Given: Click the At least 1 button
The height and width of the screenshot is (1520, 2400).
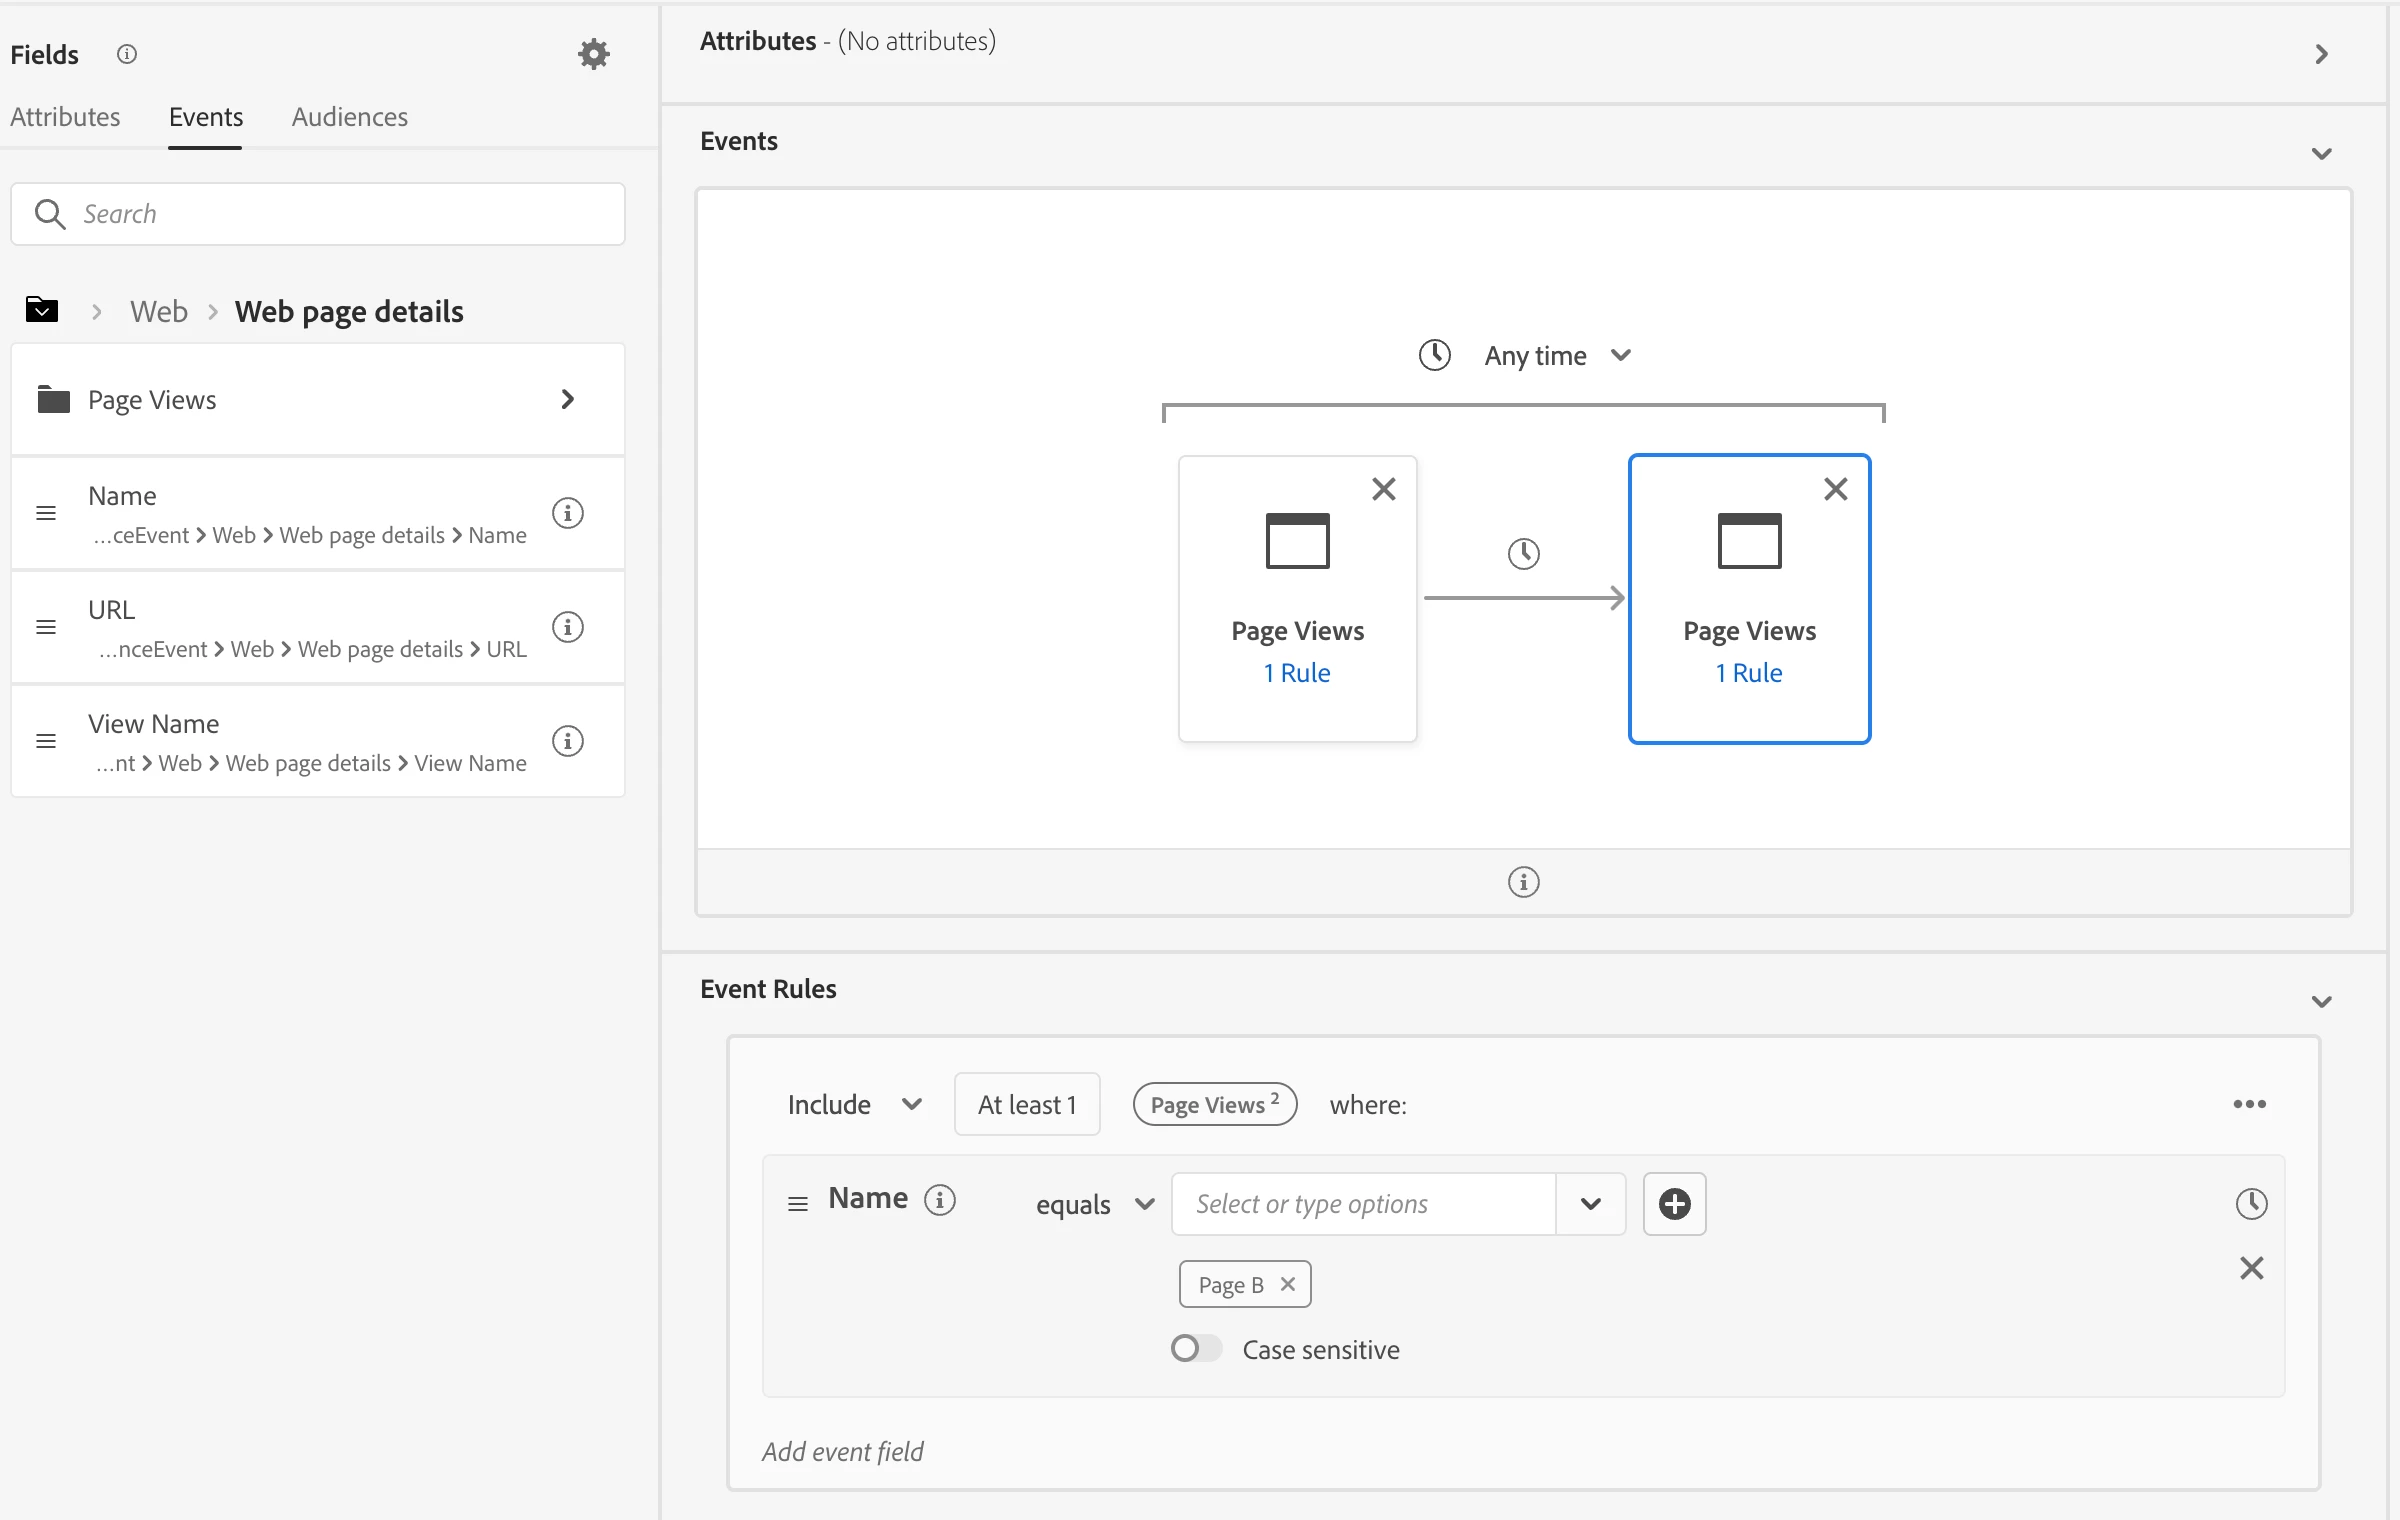Looking at the screenshot, I should 1027,1104.
